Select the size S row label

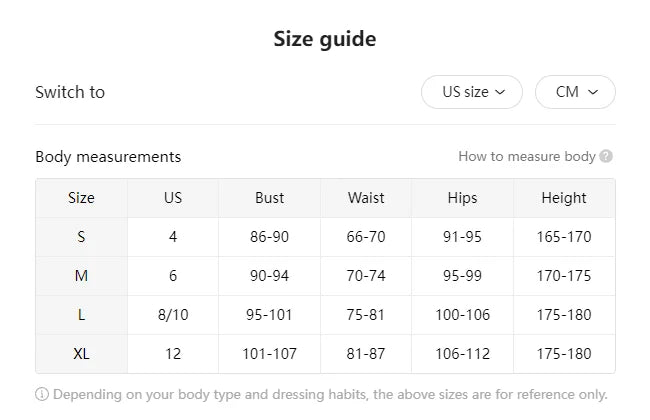tap(81, 237)
